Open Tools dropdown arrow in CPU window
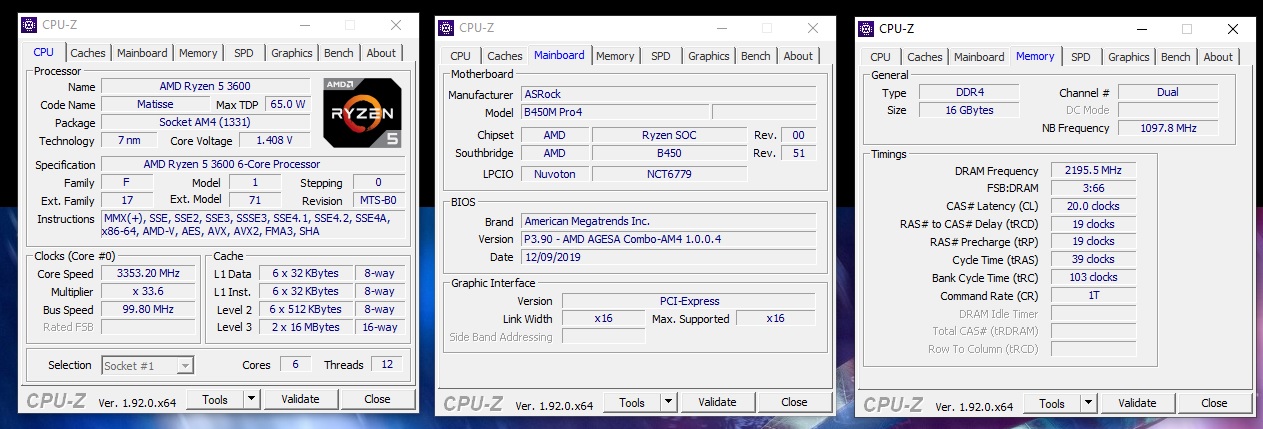The image size is (1263, 429). pos(251,399)
